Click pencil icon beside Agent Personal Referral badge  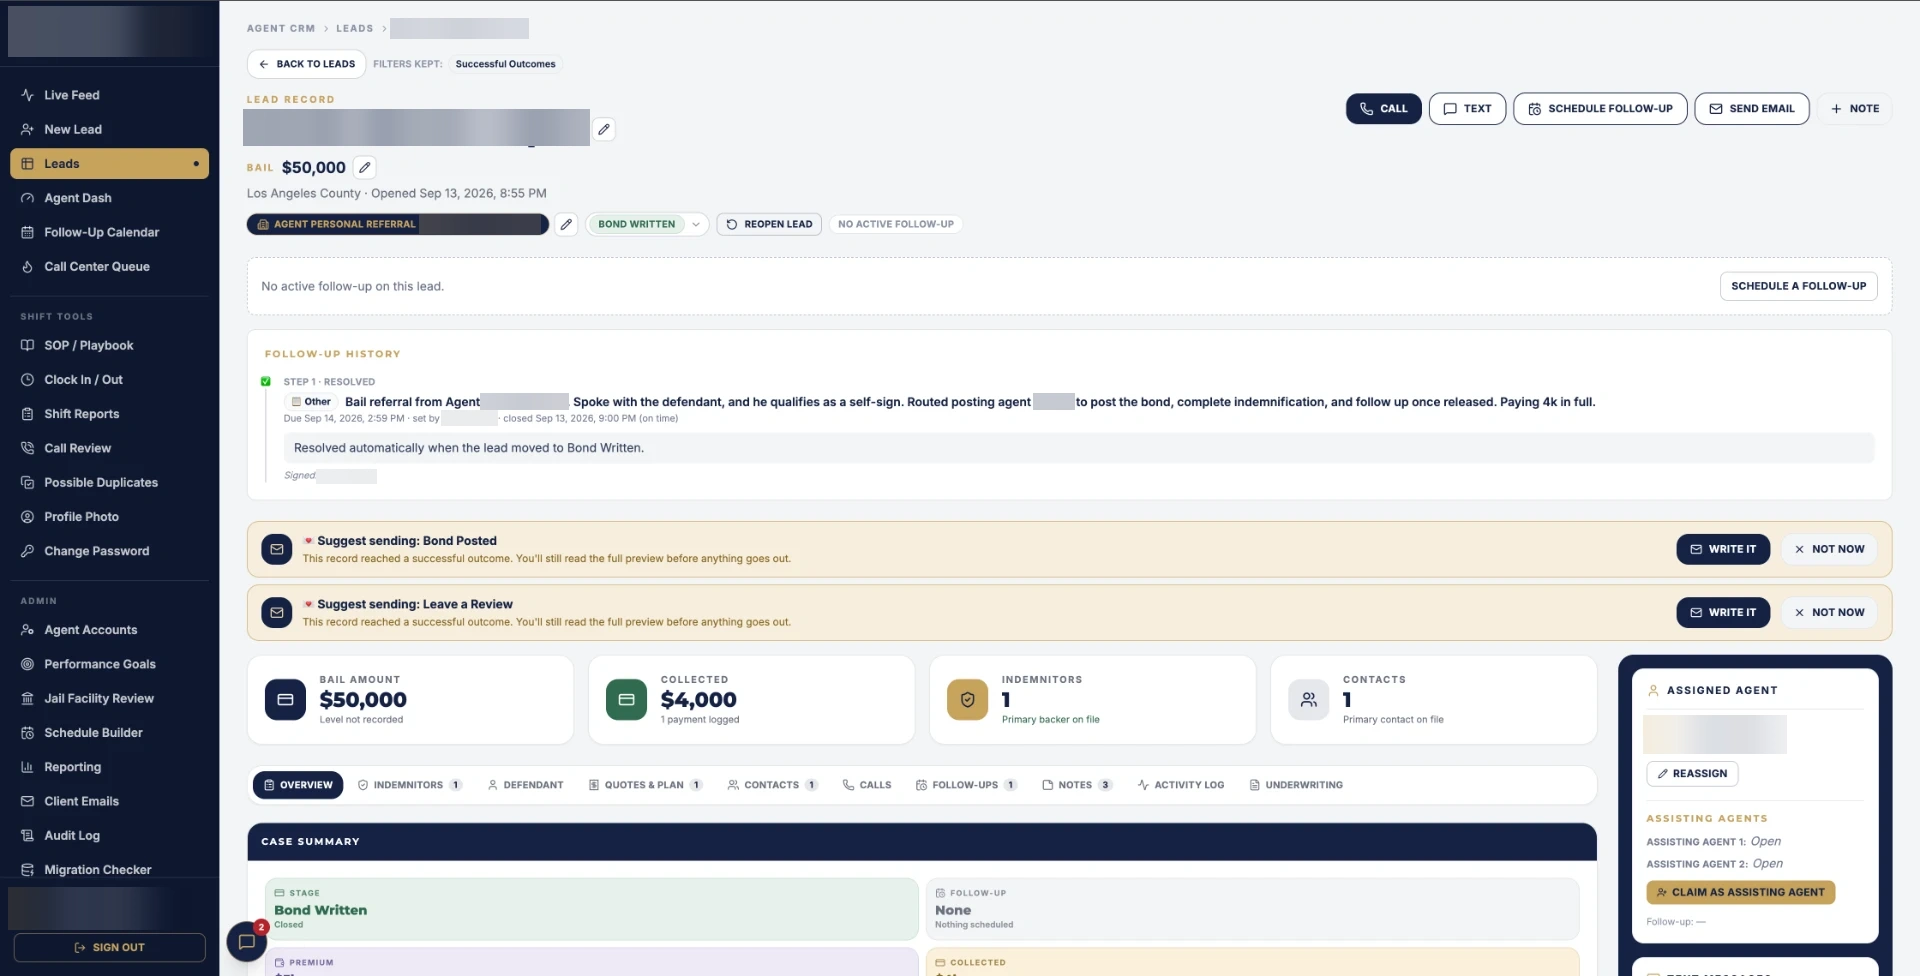coord(566,224)
